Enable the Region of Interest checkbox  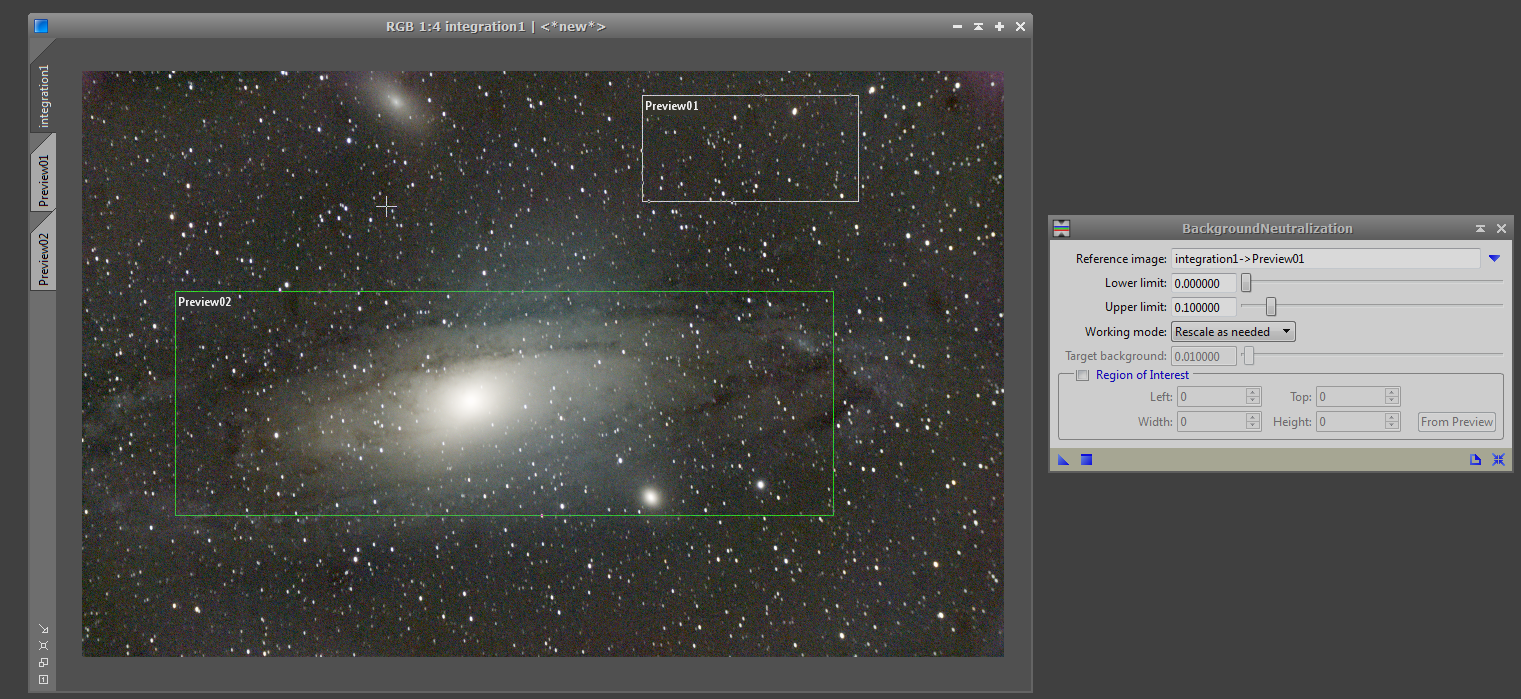click(1082, 376)
